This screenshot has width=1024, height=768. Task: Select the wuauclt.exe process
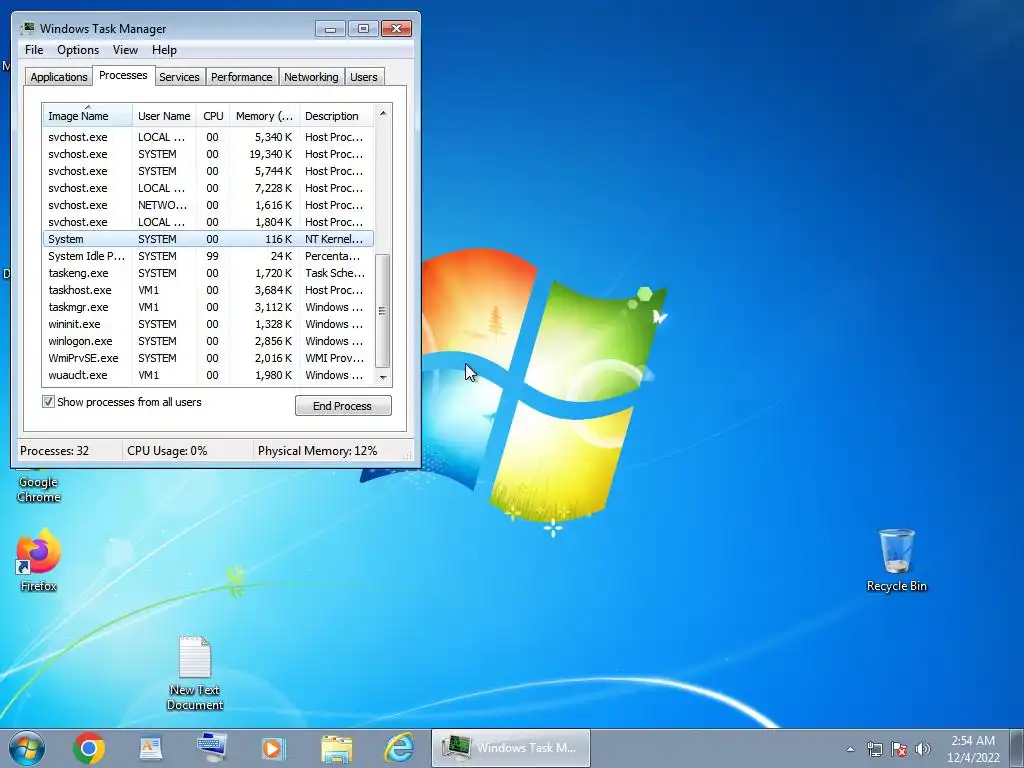(x=208, y=375)
